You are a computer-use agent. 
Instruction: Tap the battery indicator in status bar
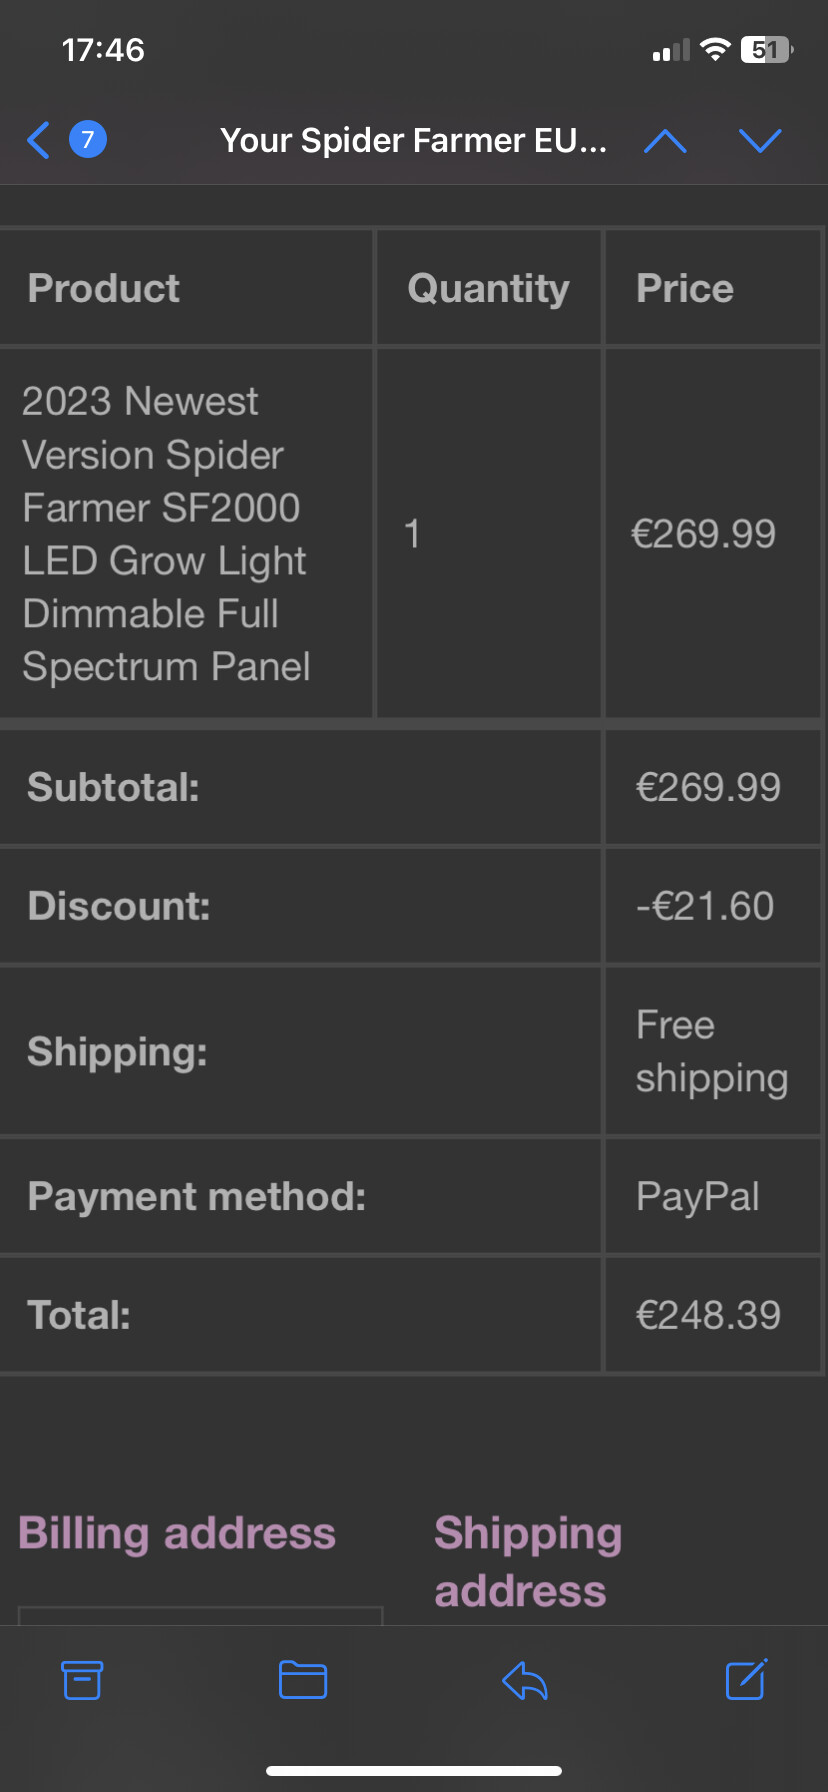pyautogui.click(x=766, y=50)
